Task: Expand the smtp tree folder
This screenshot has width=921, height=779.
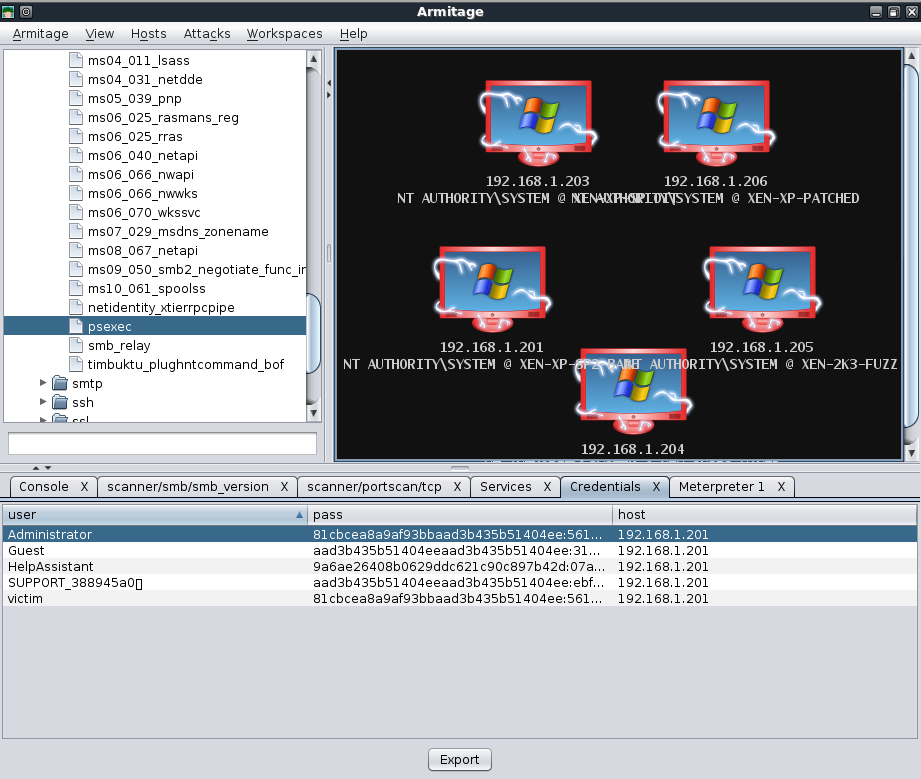Action: (43, 383)
